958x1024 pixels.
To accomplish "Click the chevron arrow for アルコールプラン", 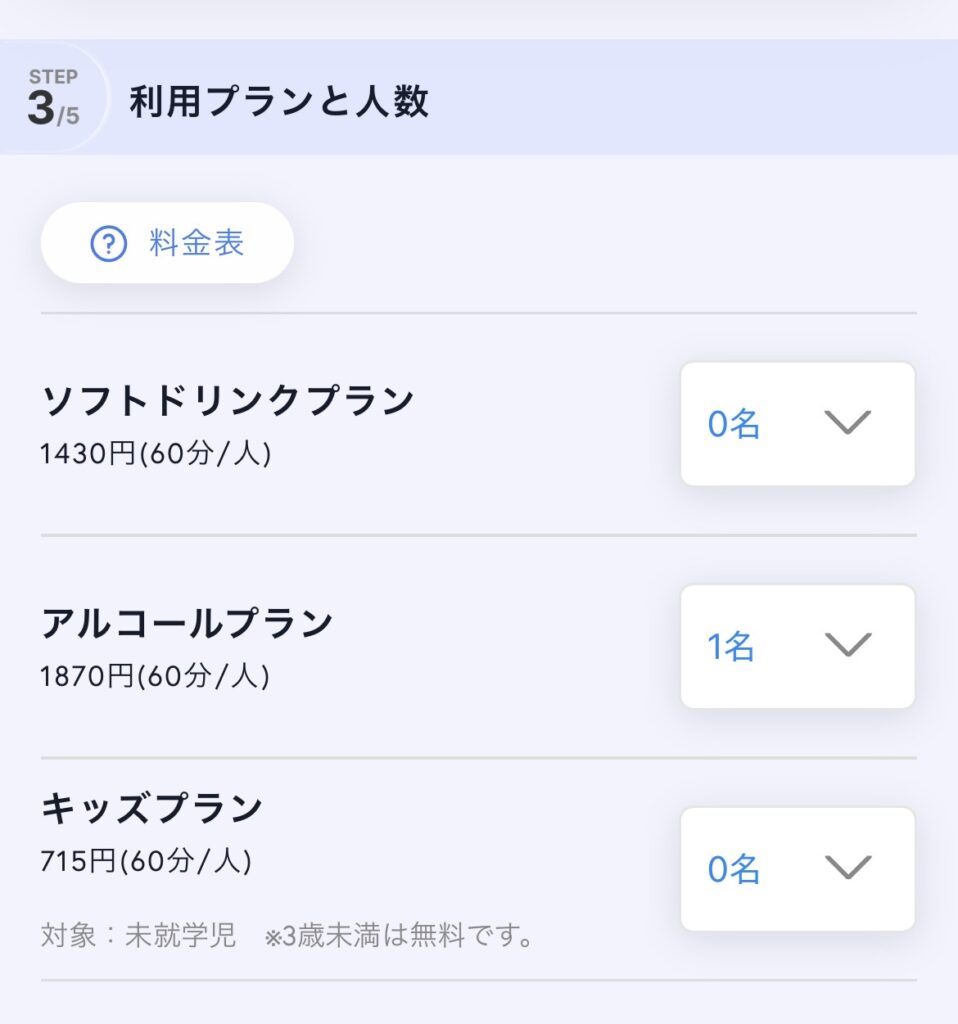I will [847, 646].
